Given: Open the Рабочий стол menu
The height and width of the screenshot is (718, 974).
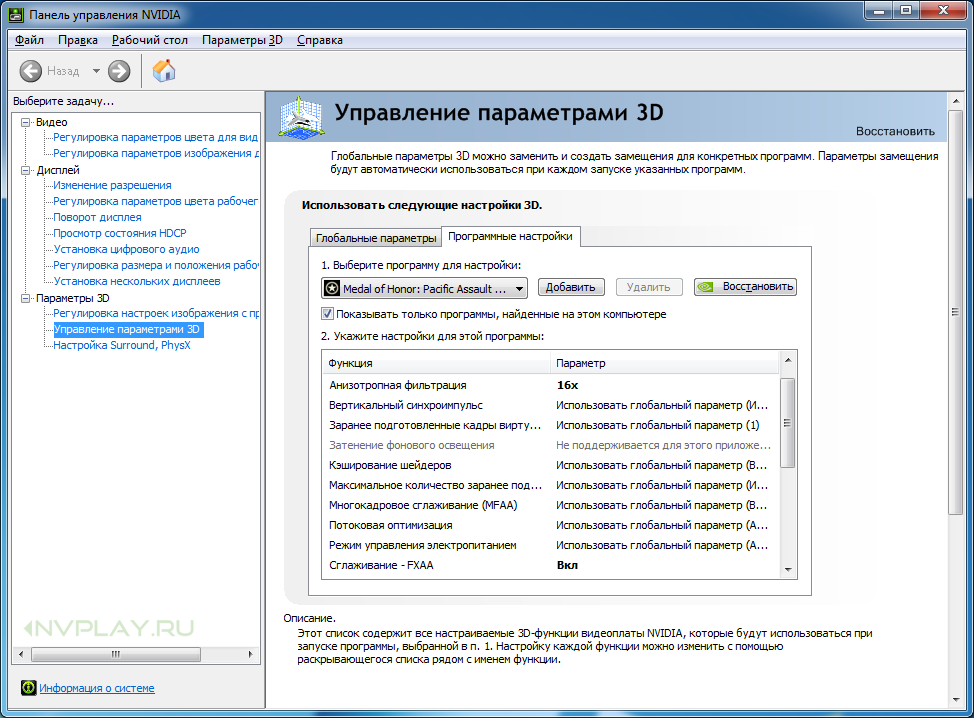Looking at the screenshot, I should click(x=150, y=40).
